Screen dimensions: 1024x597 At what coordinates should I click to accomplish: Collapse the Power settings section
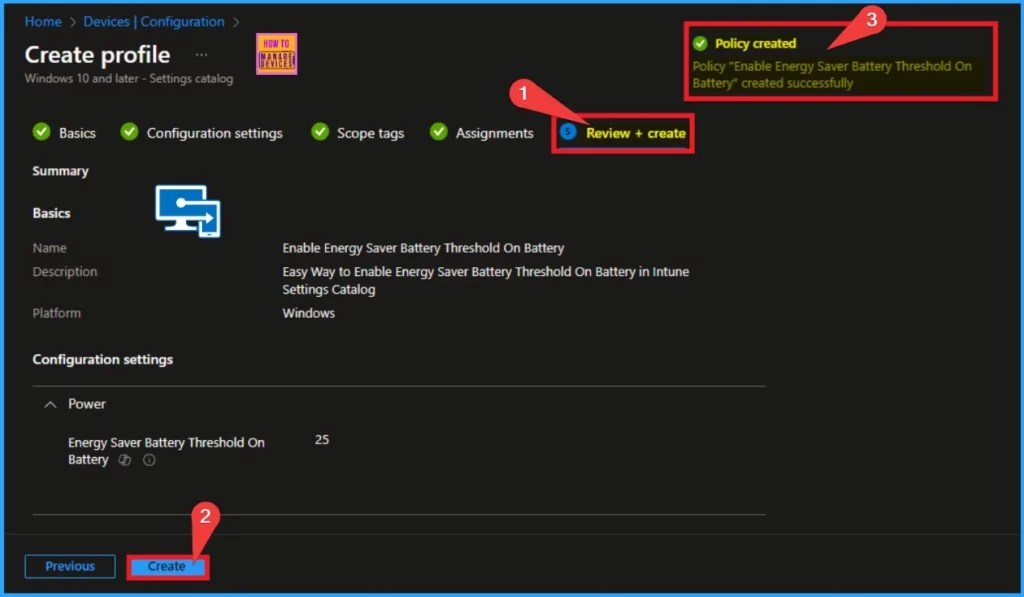pyautogui.click(x=50, y=404)
